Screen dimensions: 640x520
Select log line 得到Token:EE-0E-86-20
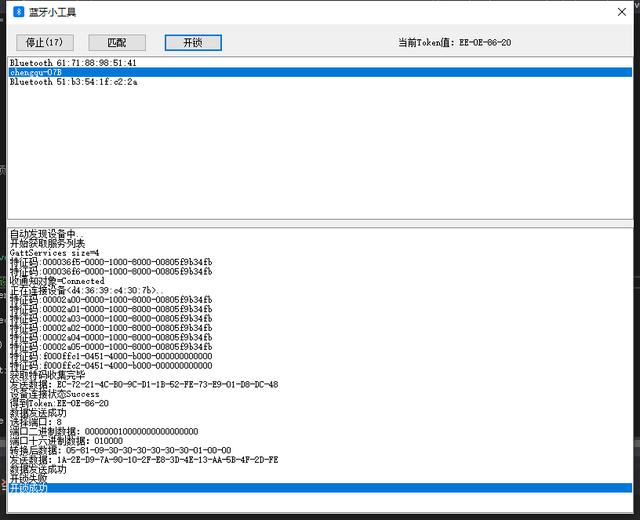(320, 403)
